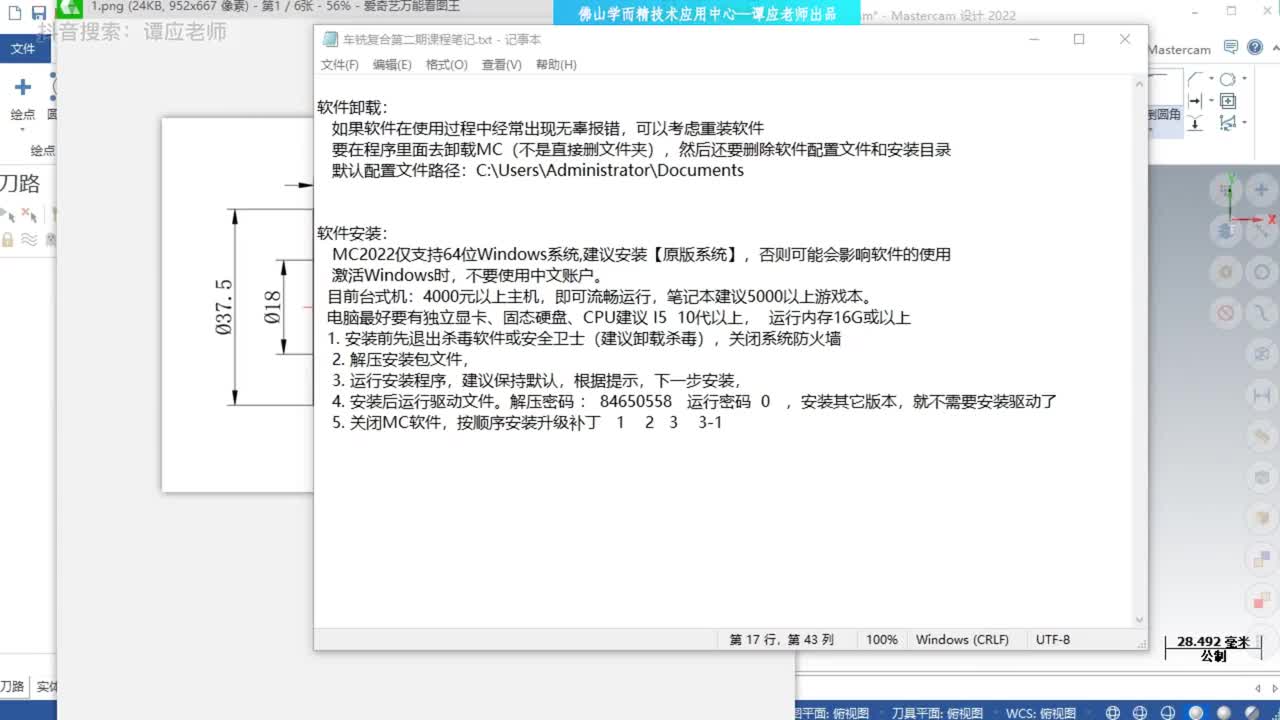Click second wireframe globe icon in status bar
Image resolution: width=1280 pixels, height=720 pixels.
[x=1140, y=713]
